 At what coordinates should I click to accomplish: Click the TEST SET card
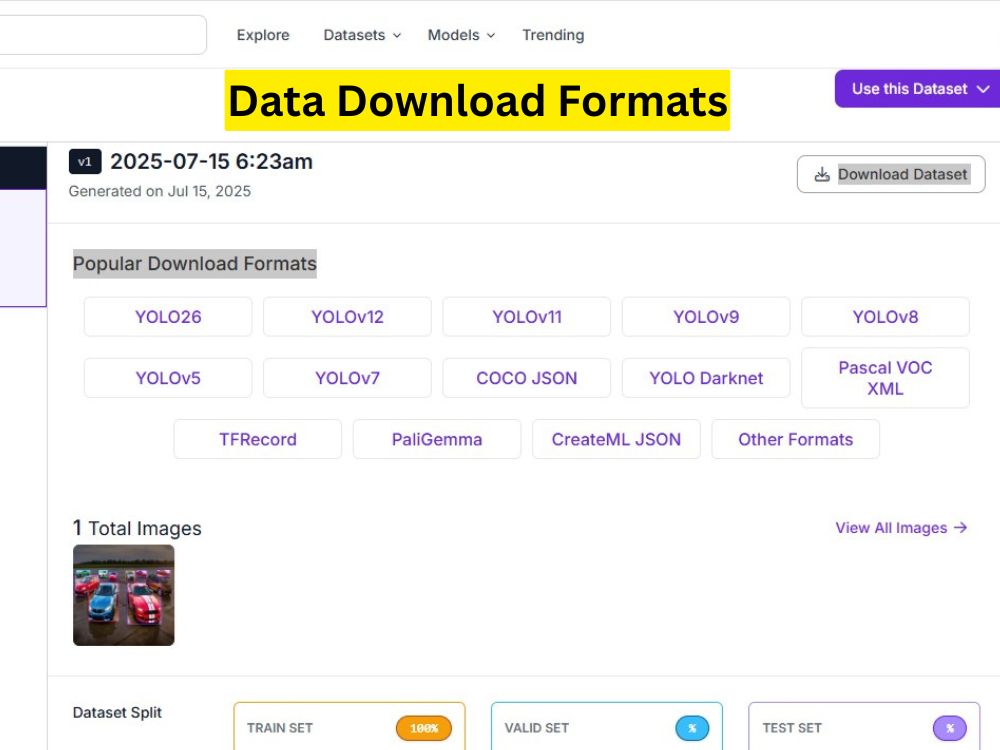(x=864, y=726)
